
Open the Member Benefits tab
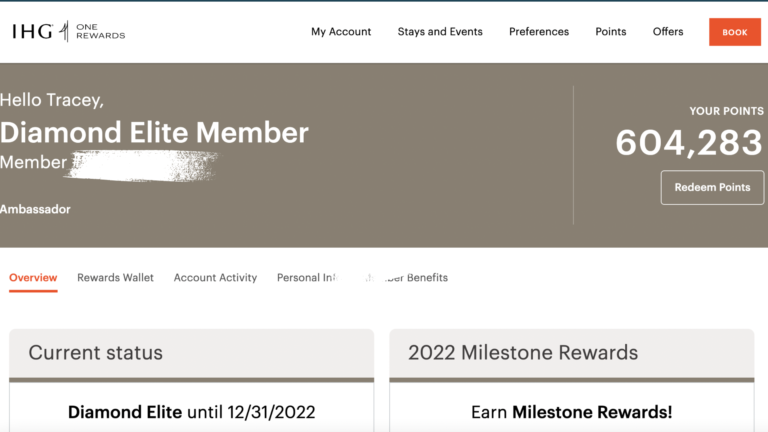tap(406, 278)
